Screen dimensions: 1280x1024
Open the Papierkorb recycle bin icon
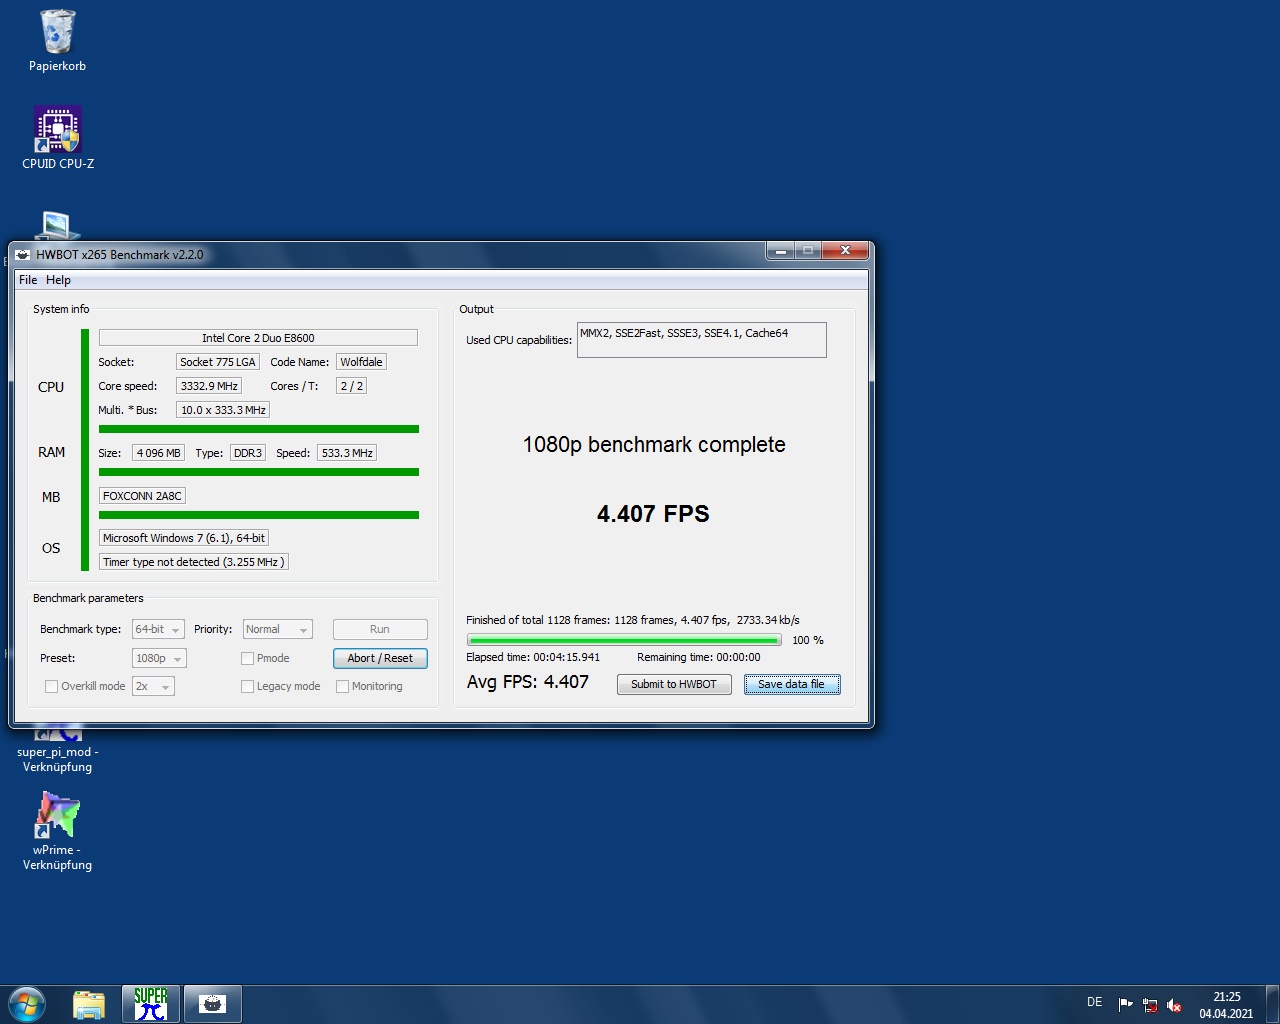pos(57,40)
